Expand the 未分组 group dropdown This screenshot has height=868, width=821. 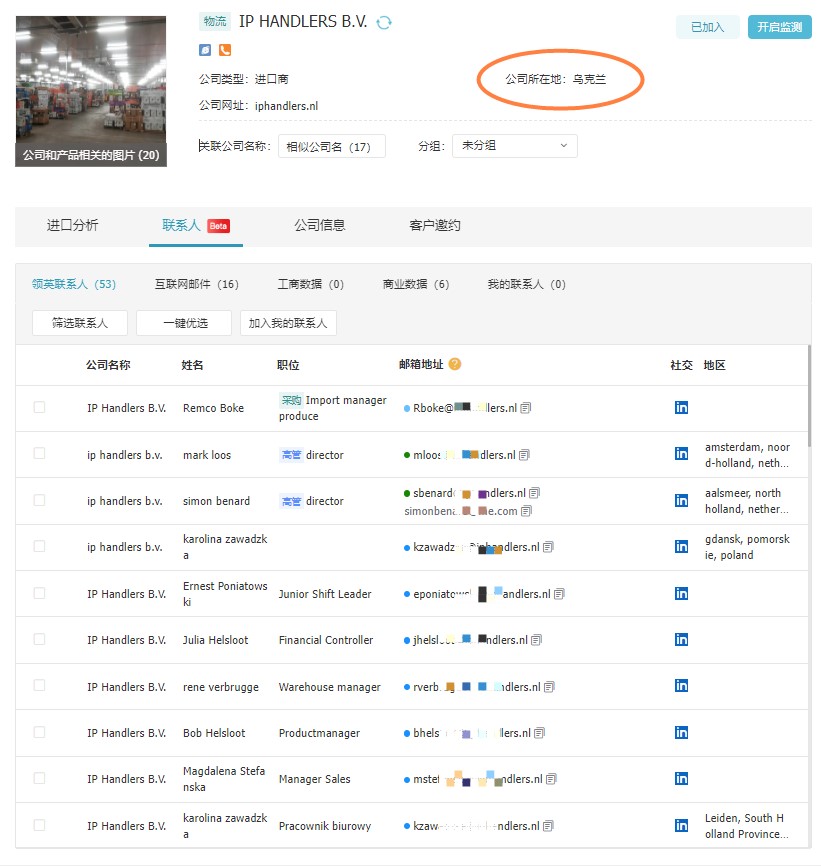pyautogui.click(x=515, y=146)
